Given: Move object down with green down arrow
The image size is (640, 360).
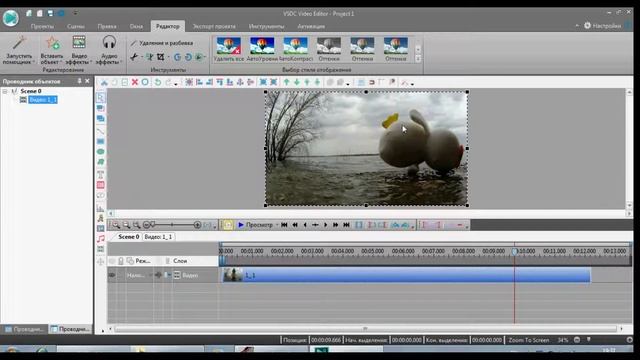Looking at the screenshot, I should 297,82.
